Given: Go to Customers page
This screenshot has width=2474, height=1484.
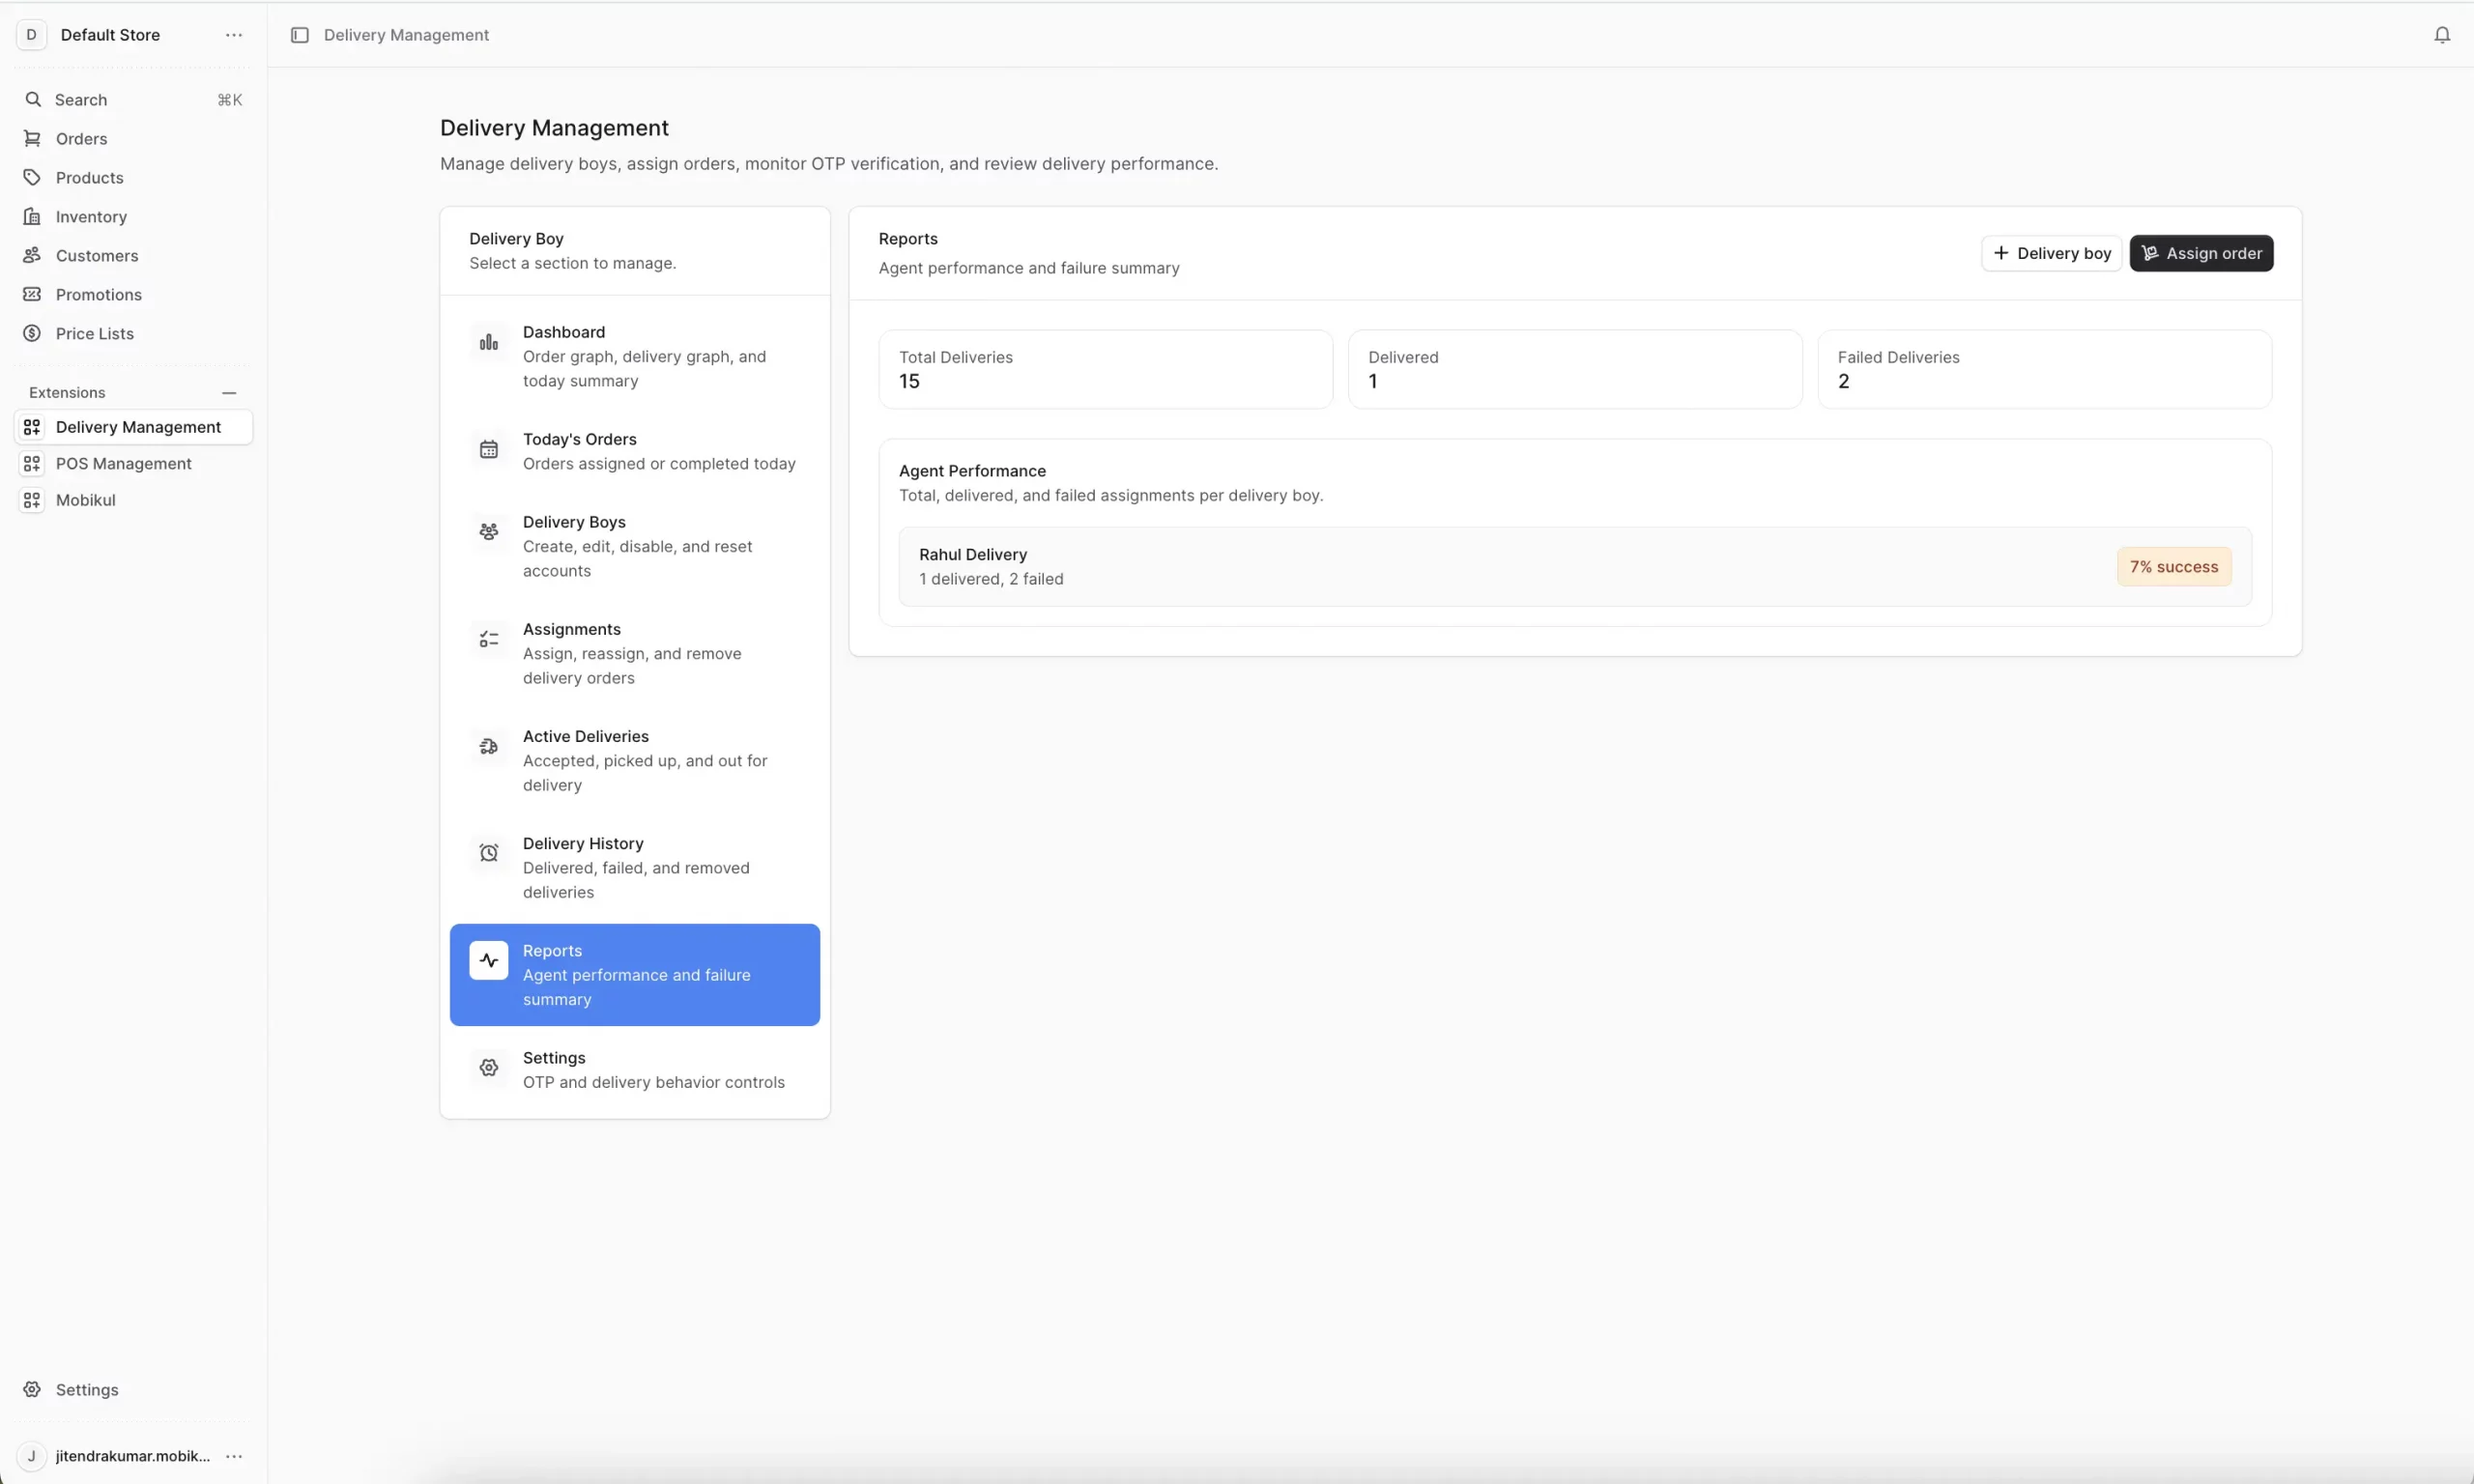Looking at the screenshot, I should (133, 256).
